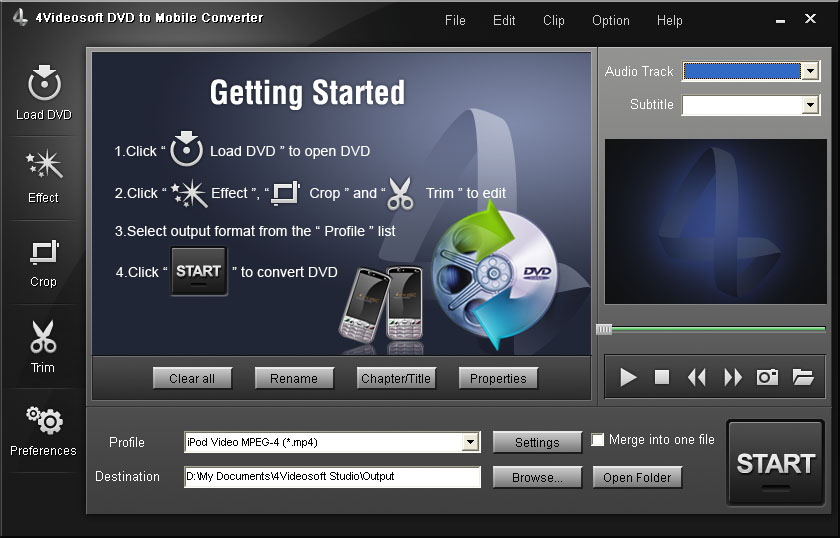The image size is (840, 538).
Task: Enable Merge into one file checkbox
Action: click(598, 440)
